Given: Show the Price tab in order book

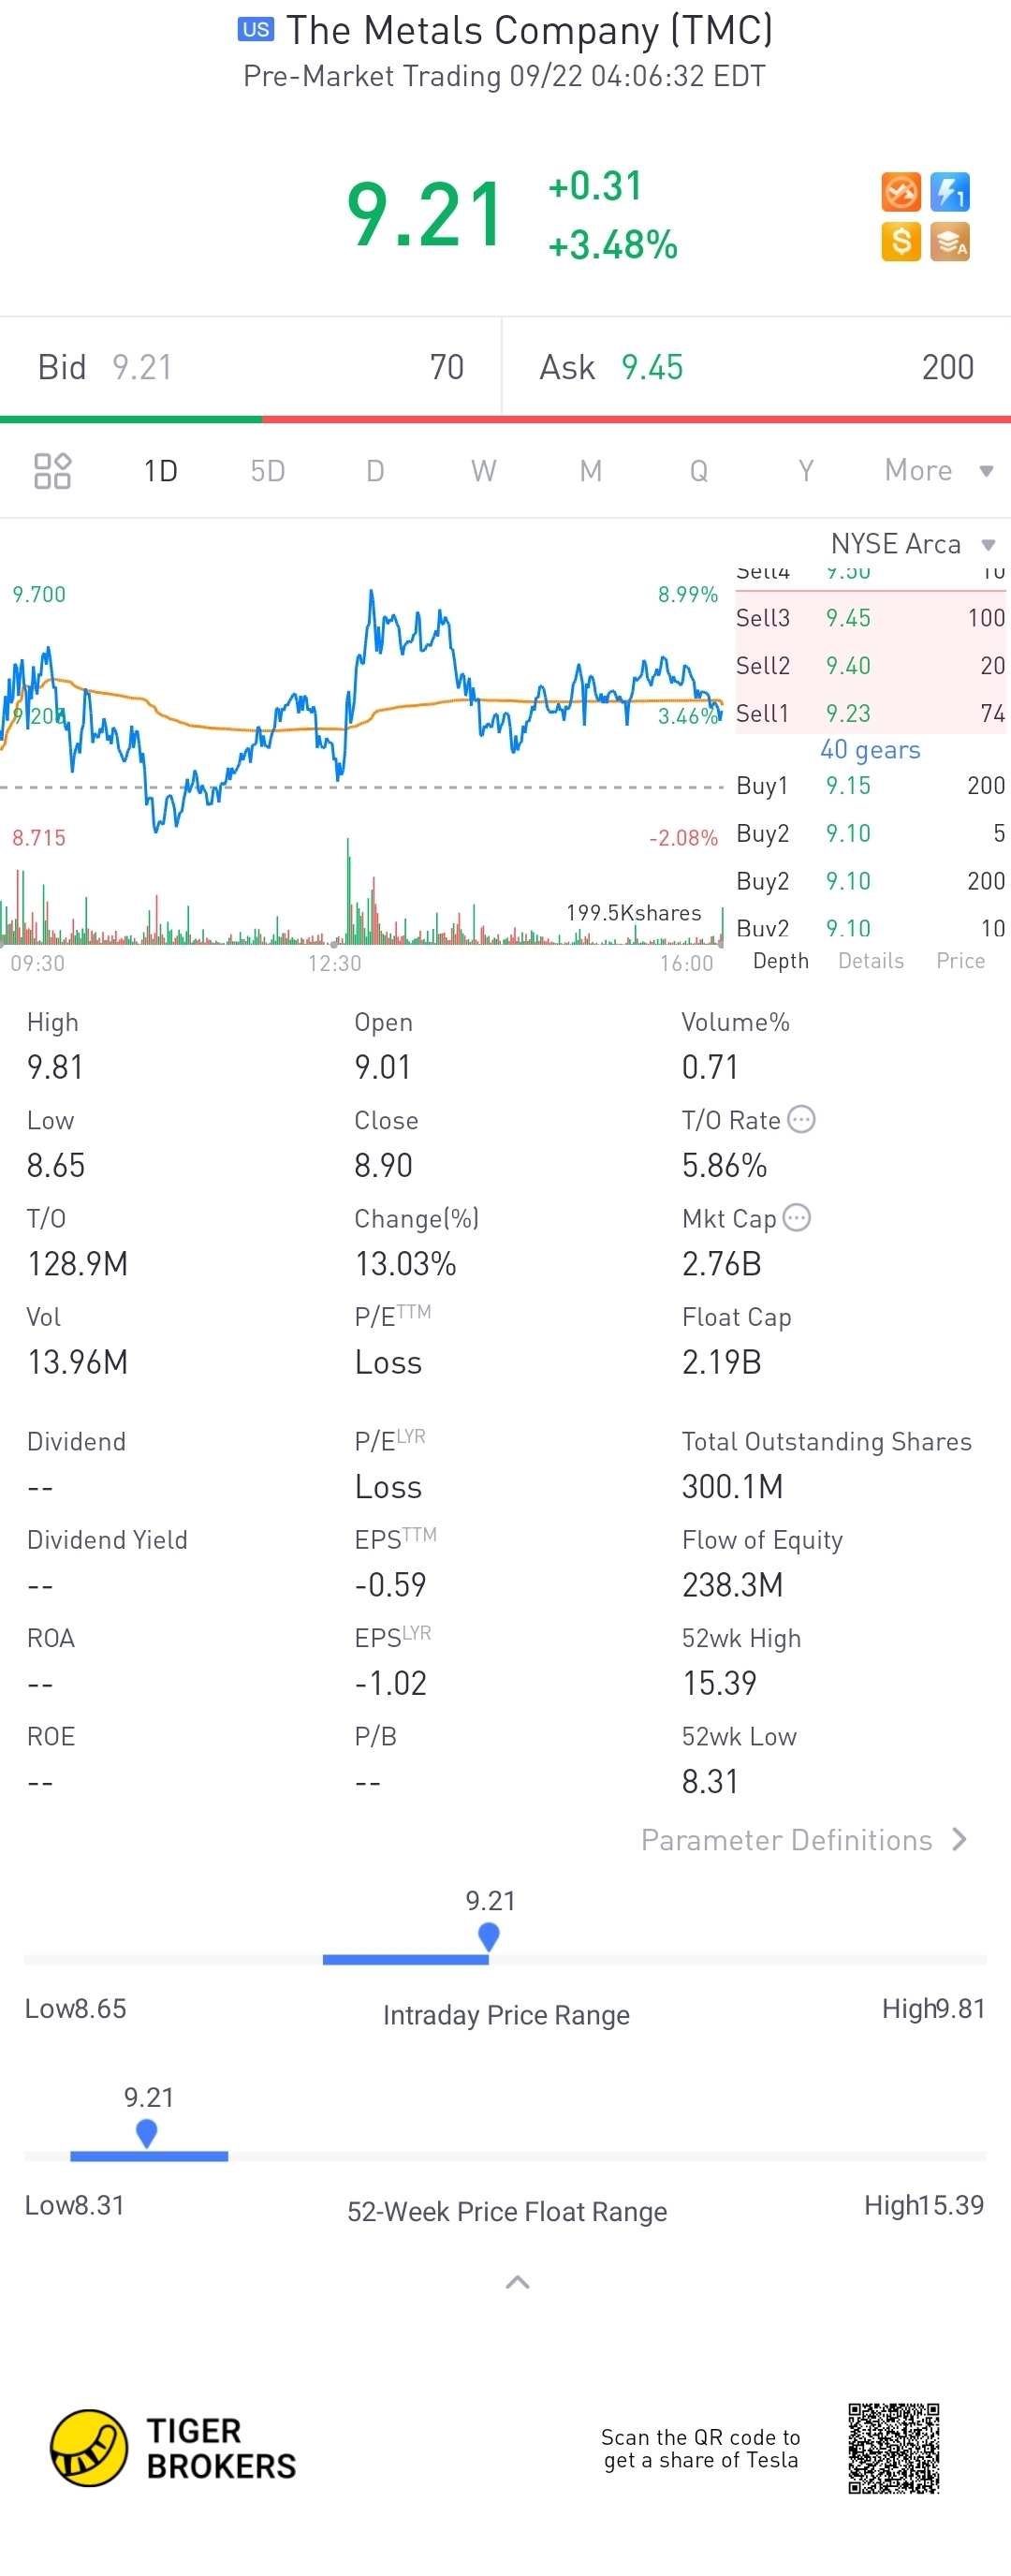Looking at the screenshot, I should coord(960,961).
